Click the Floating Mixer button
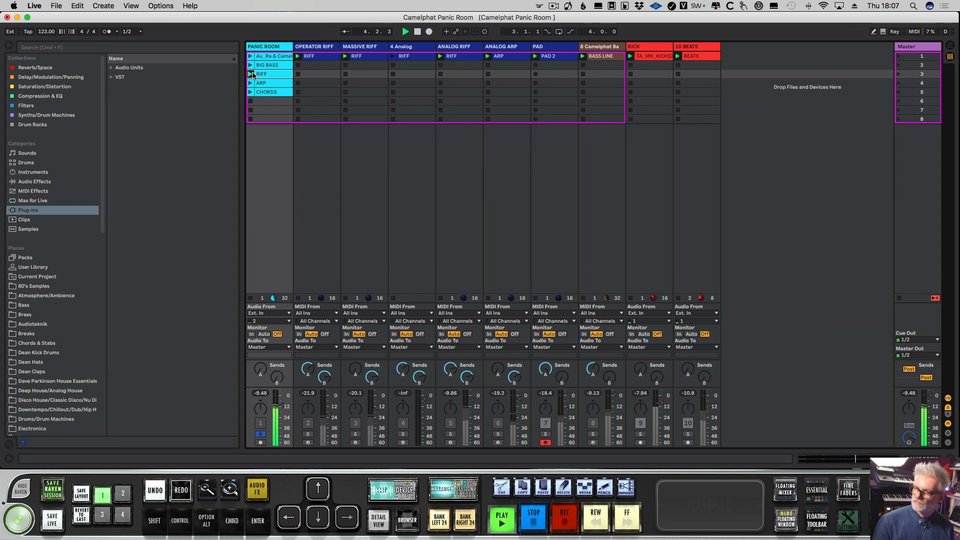960x540 pixels. (786, 489)
